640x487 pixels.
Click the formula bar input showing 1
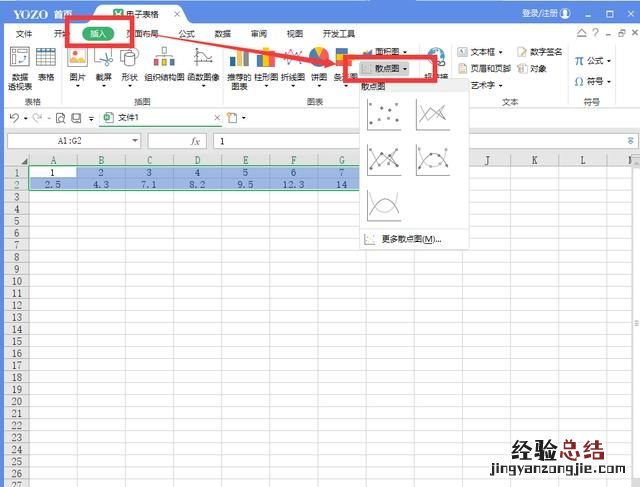tap(286, 141)
